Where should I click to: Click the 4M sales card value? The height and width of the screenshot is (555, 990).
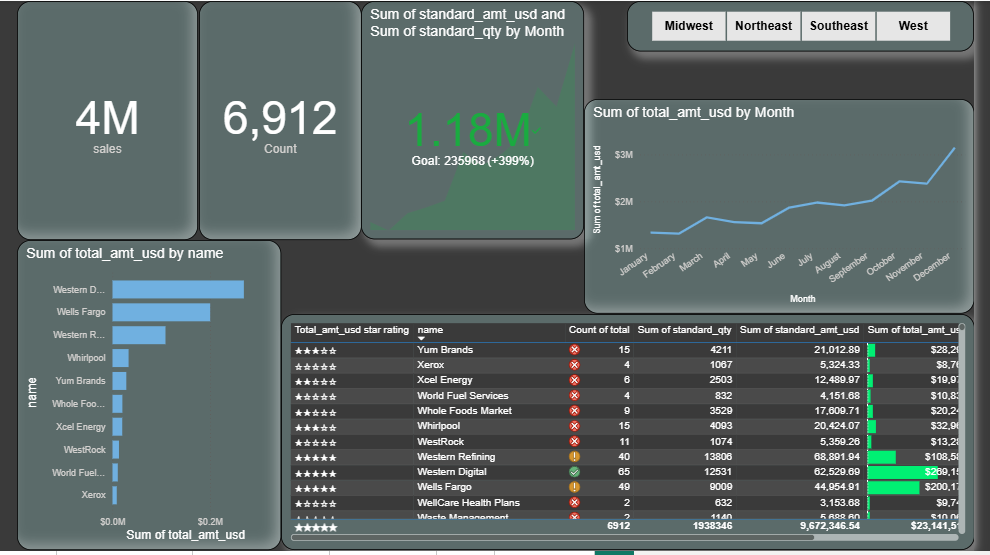[107, 118]
